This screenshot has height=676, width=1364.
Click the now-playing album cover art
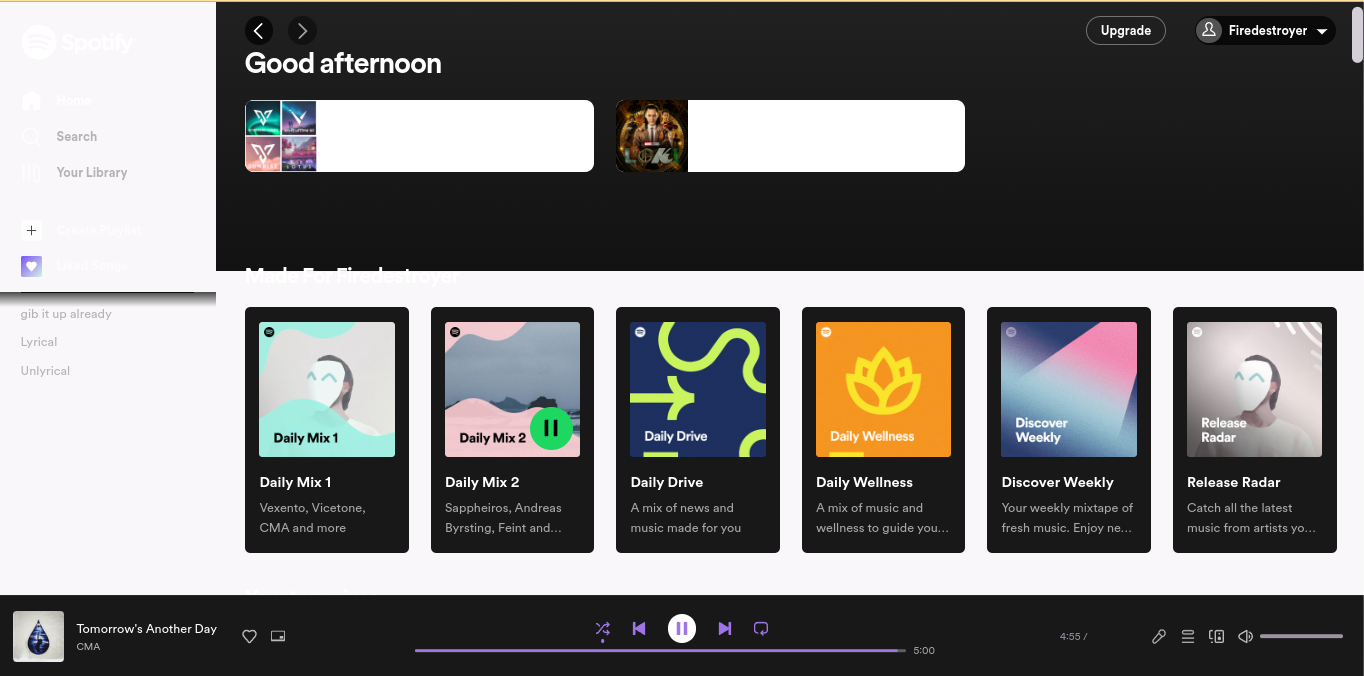tap(38, 637)
